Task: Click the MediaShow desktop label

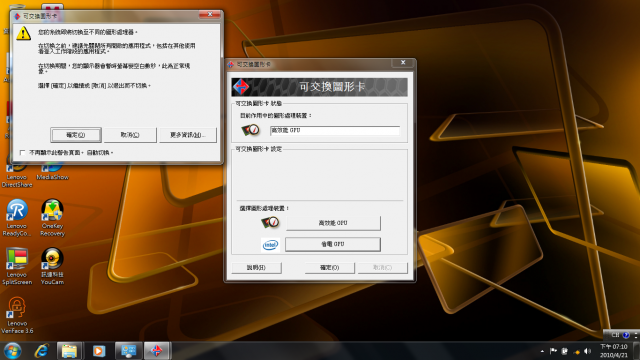Action: tap(52, 177)
